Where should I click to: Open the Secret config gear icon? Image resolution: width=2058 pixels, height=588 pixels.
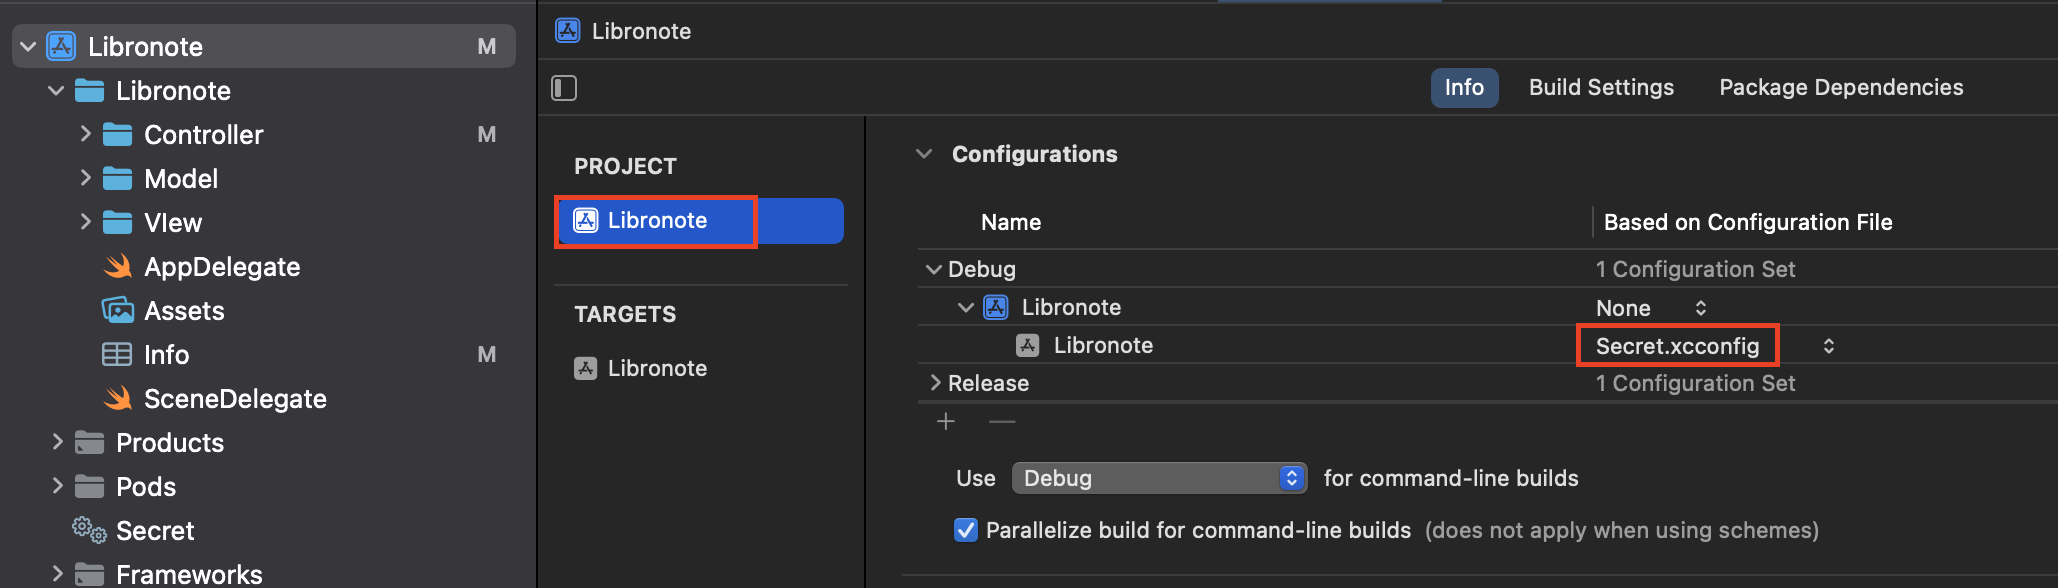[89, 530]
